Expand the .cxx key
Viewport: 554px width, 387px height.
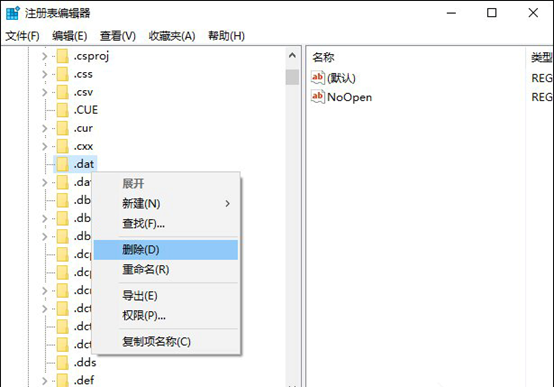45,146
